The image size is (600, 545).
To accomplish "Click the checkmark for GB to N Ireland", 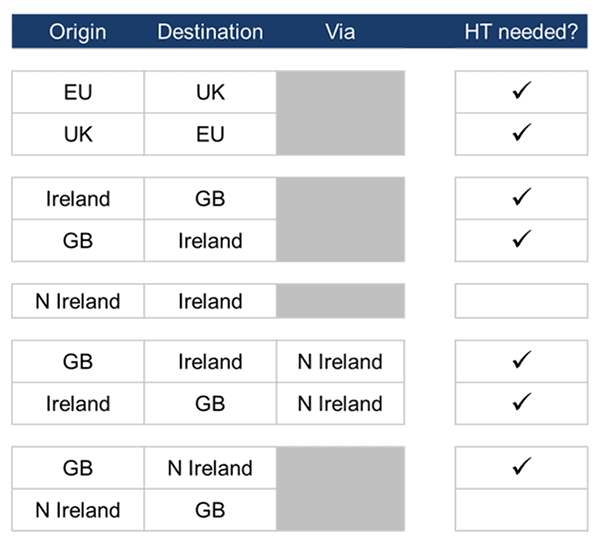I will click(520, 467).
